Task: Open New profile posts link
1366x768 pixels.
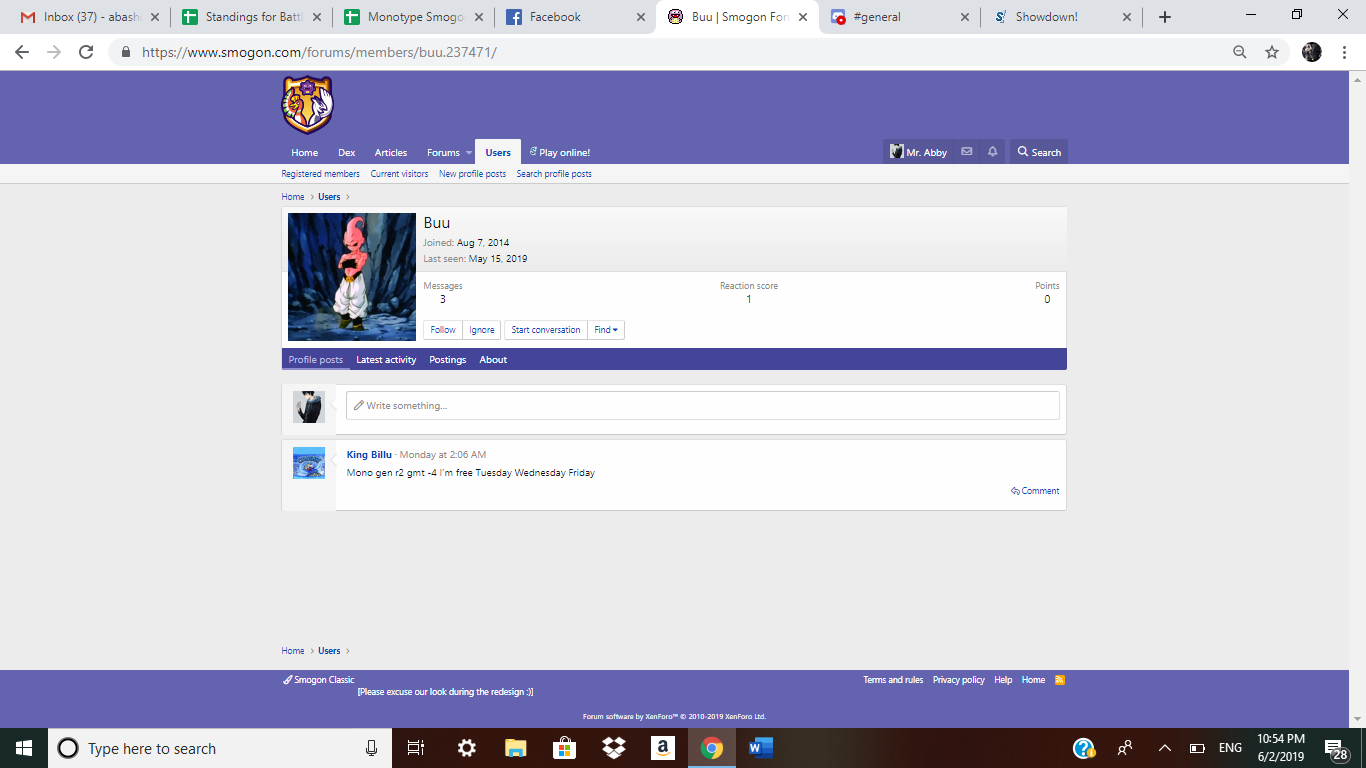Action: (x=472, y=174)
